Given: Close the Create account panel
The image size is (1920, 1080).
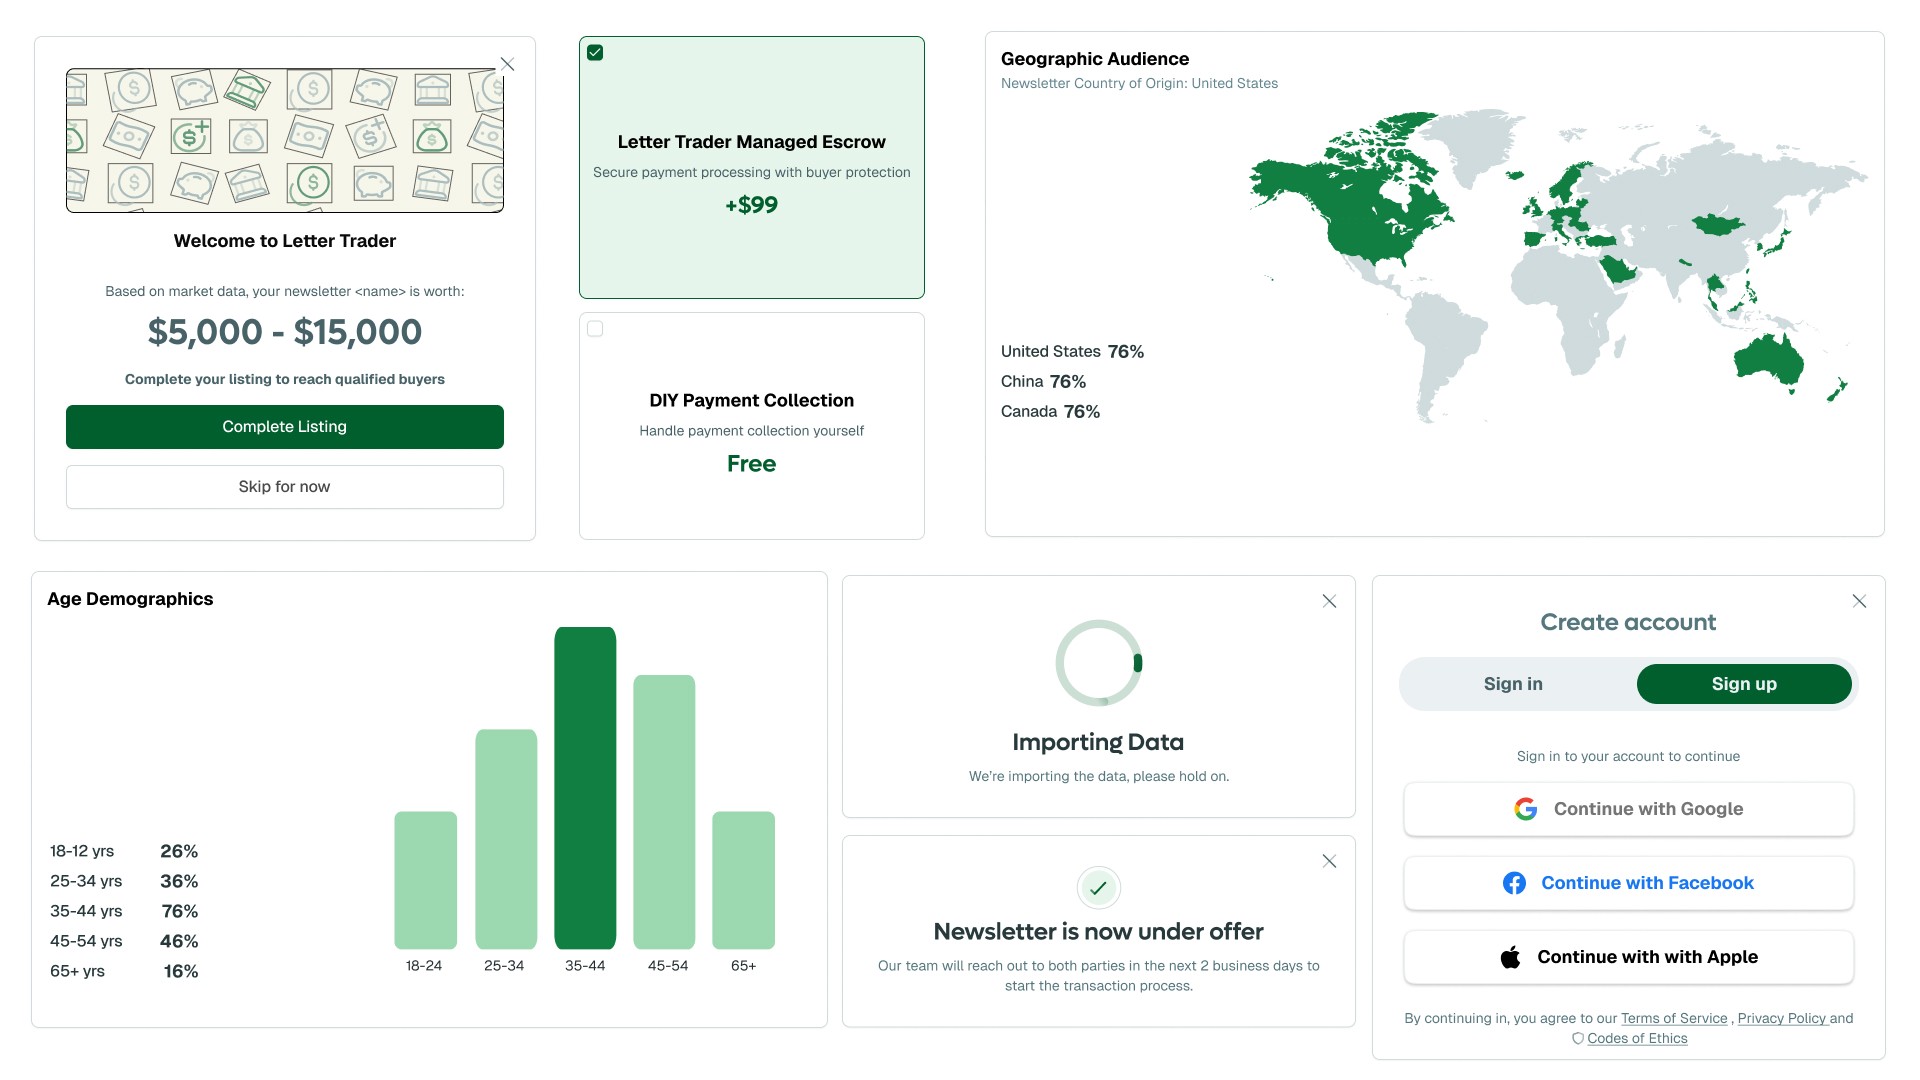Looking at the screenshot, I should [x=1859, y=601].
